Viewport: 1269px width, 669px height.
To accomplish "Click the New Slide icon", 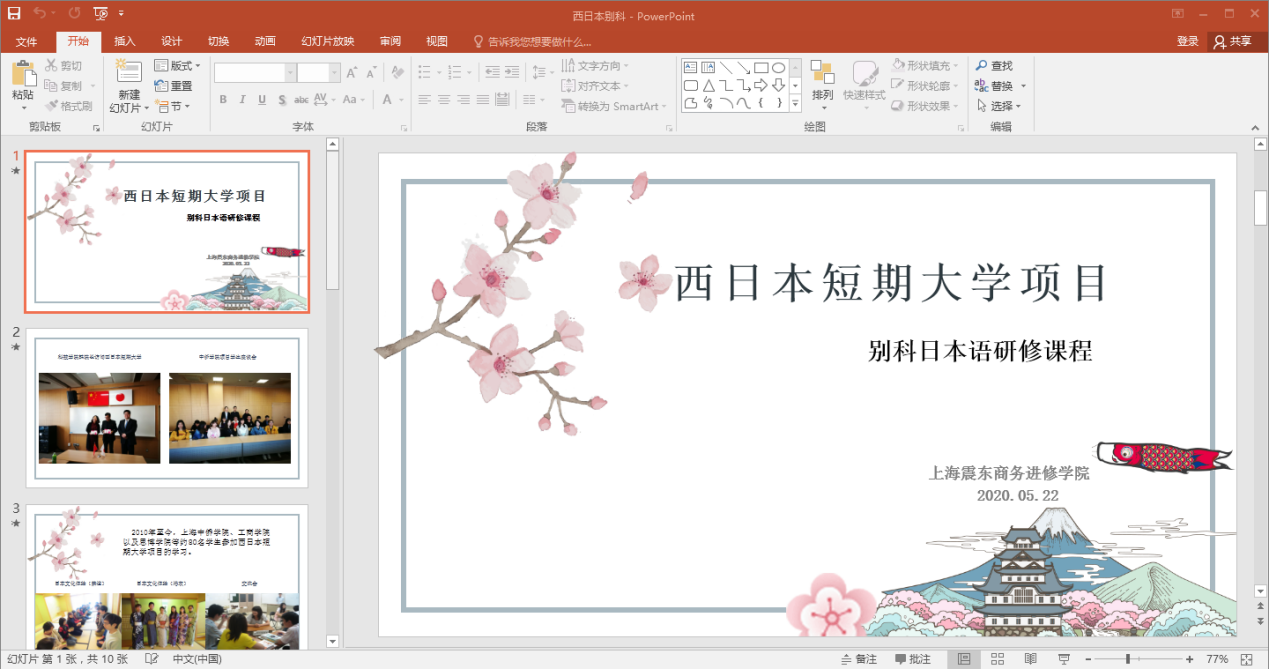I will coord(128,73).
